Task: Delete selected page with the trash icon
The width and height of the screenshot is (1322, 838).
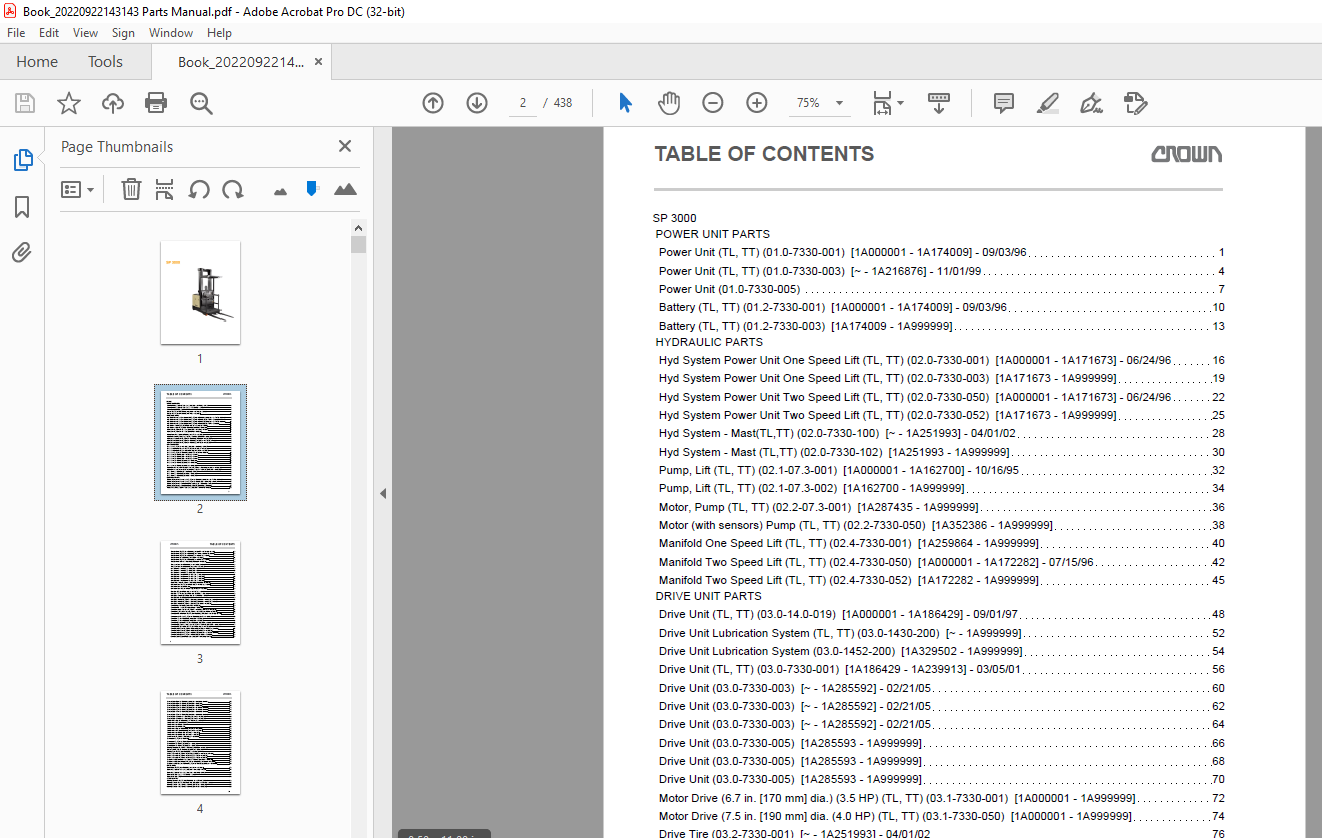Action: (131, 189)
